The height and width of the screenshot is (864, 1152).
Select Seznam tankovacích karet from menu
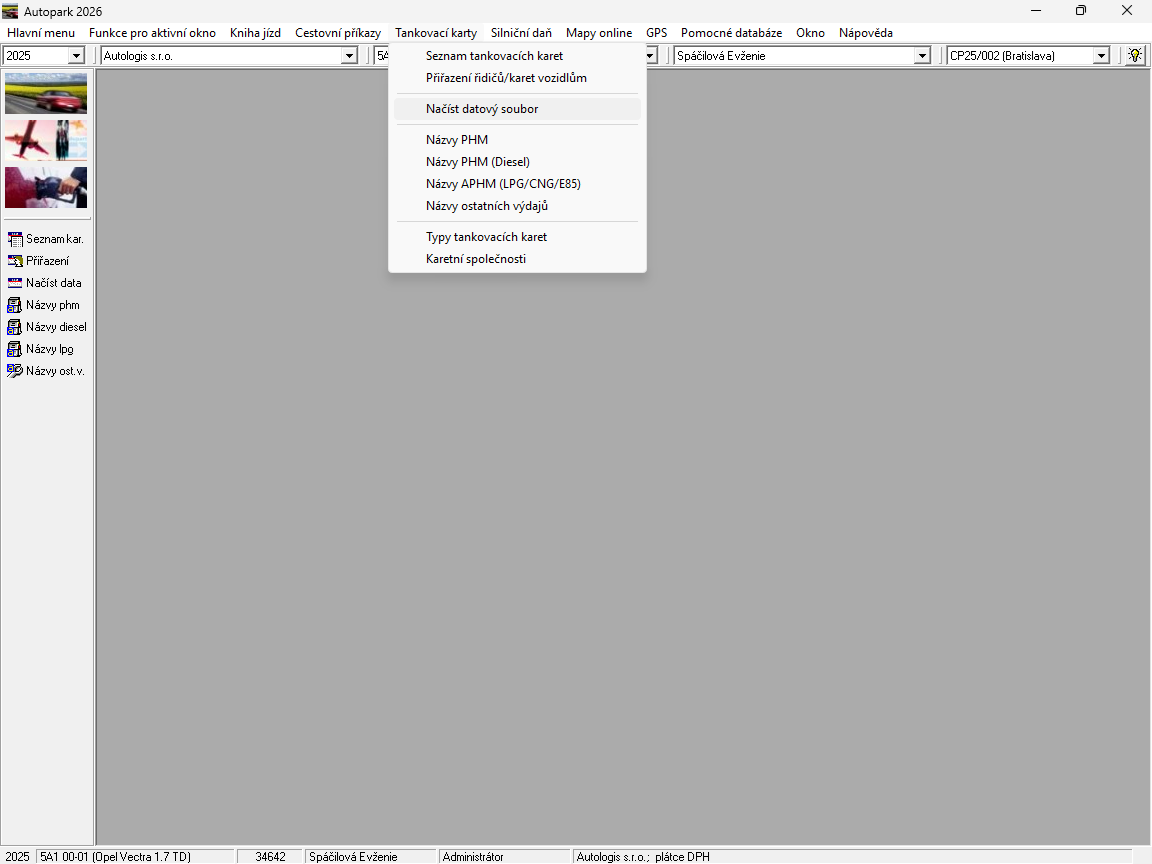click(494, 56)
